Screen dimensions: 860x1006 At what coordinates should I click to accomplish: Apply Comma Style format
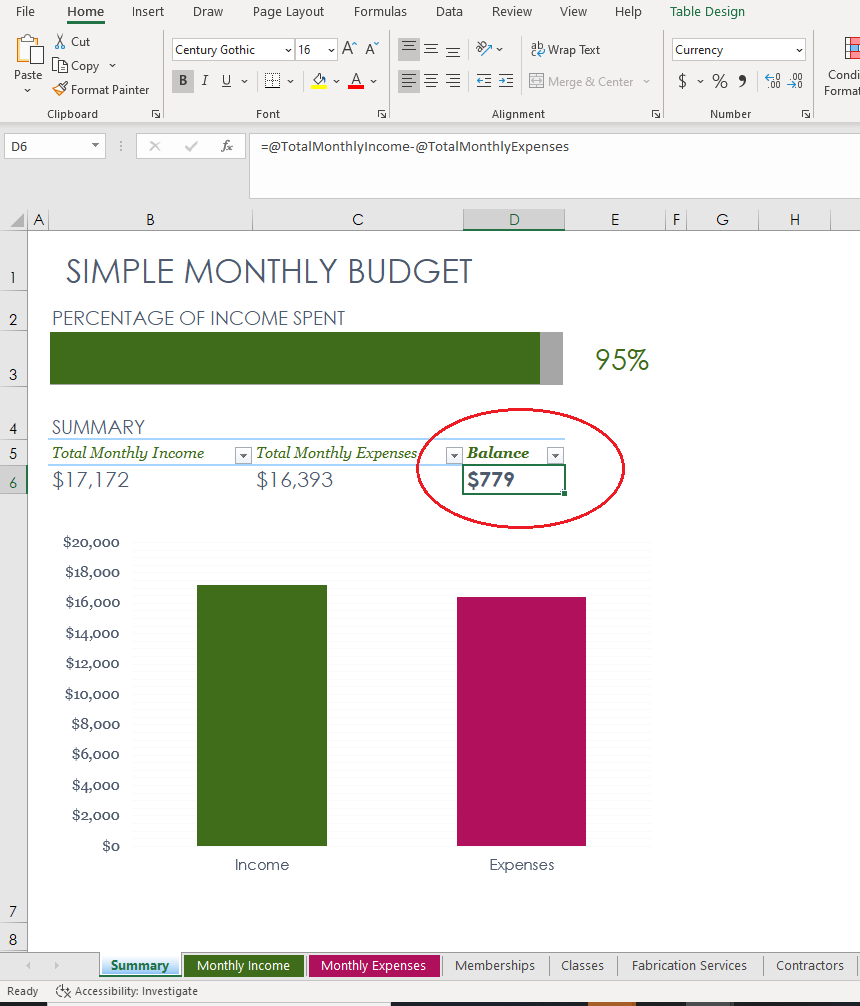click(743, 81)
